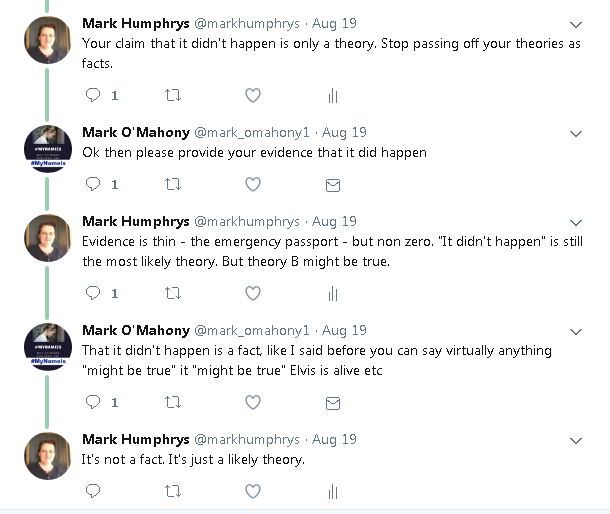Like the 'provide your evidence' tweet
This screenshot has height=514, width=610.
[253, 185]
